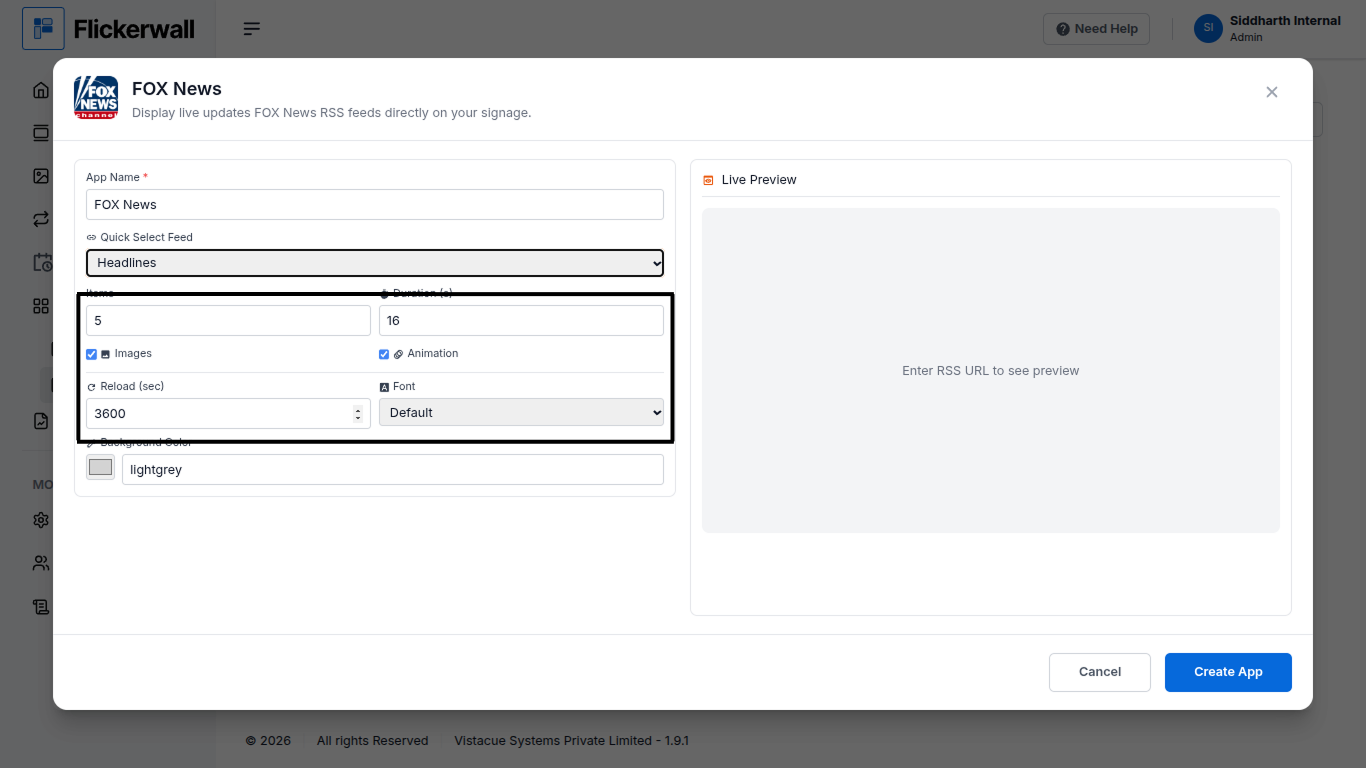This screenshot has width=1366, height=768.
Task: Open the Font dropdown
Action: [x=521, y=413]
